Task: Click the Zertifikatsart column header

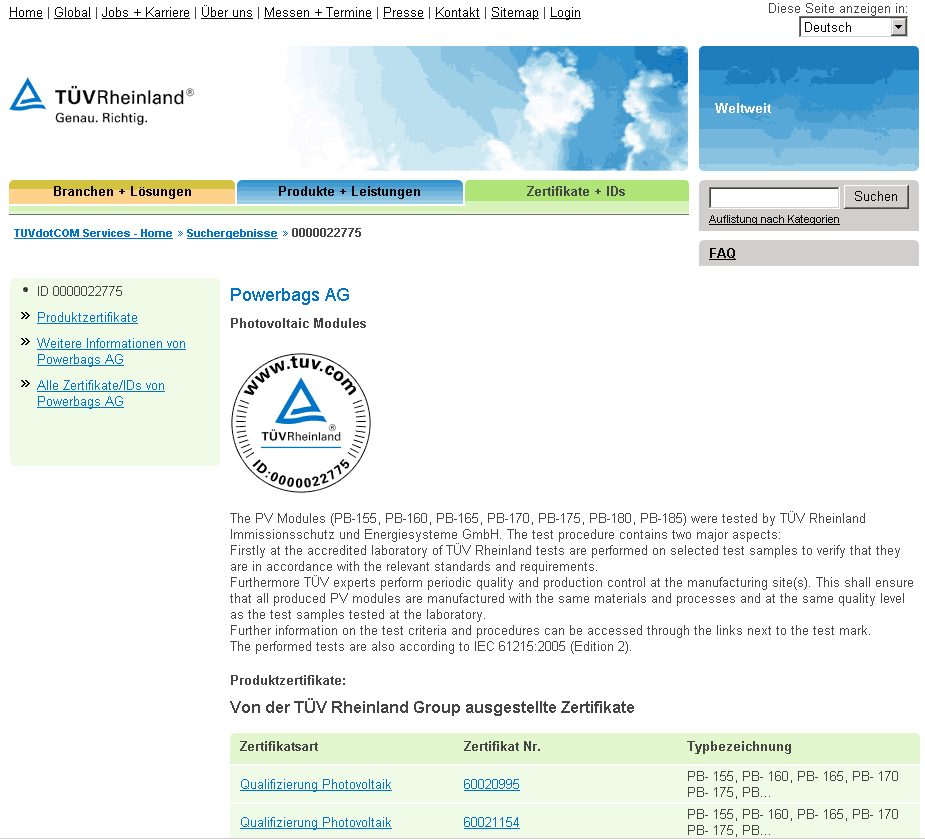Action: 279,746
